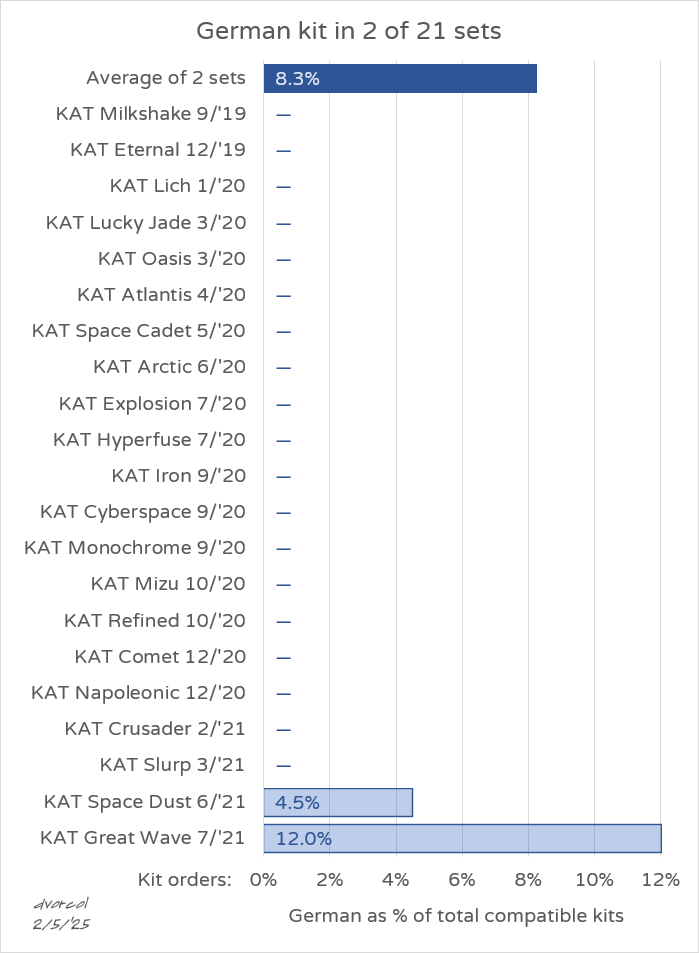Click the chart title German kit
Screen dimensions: 699x953
tap(349, 31)
